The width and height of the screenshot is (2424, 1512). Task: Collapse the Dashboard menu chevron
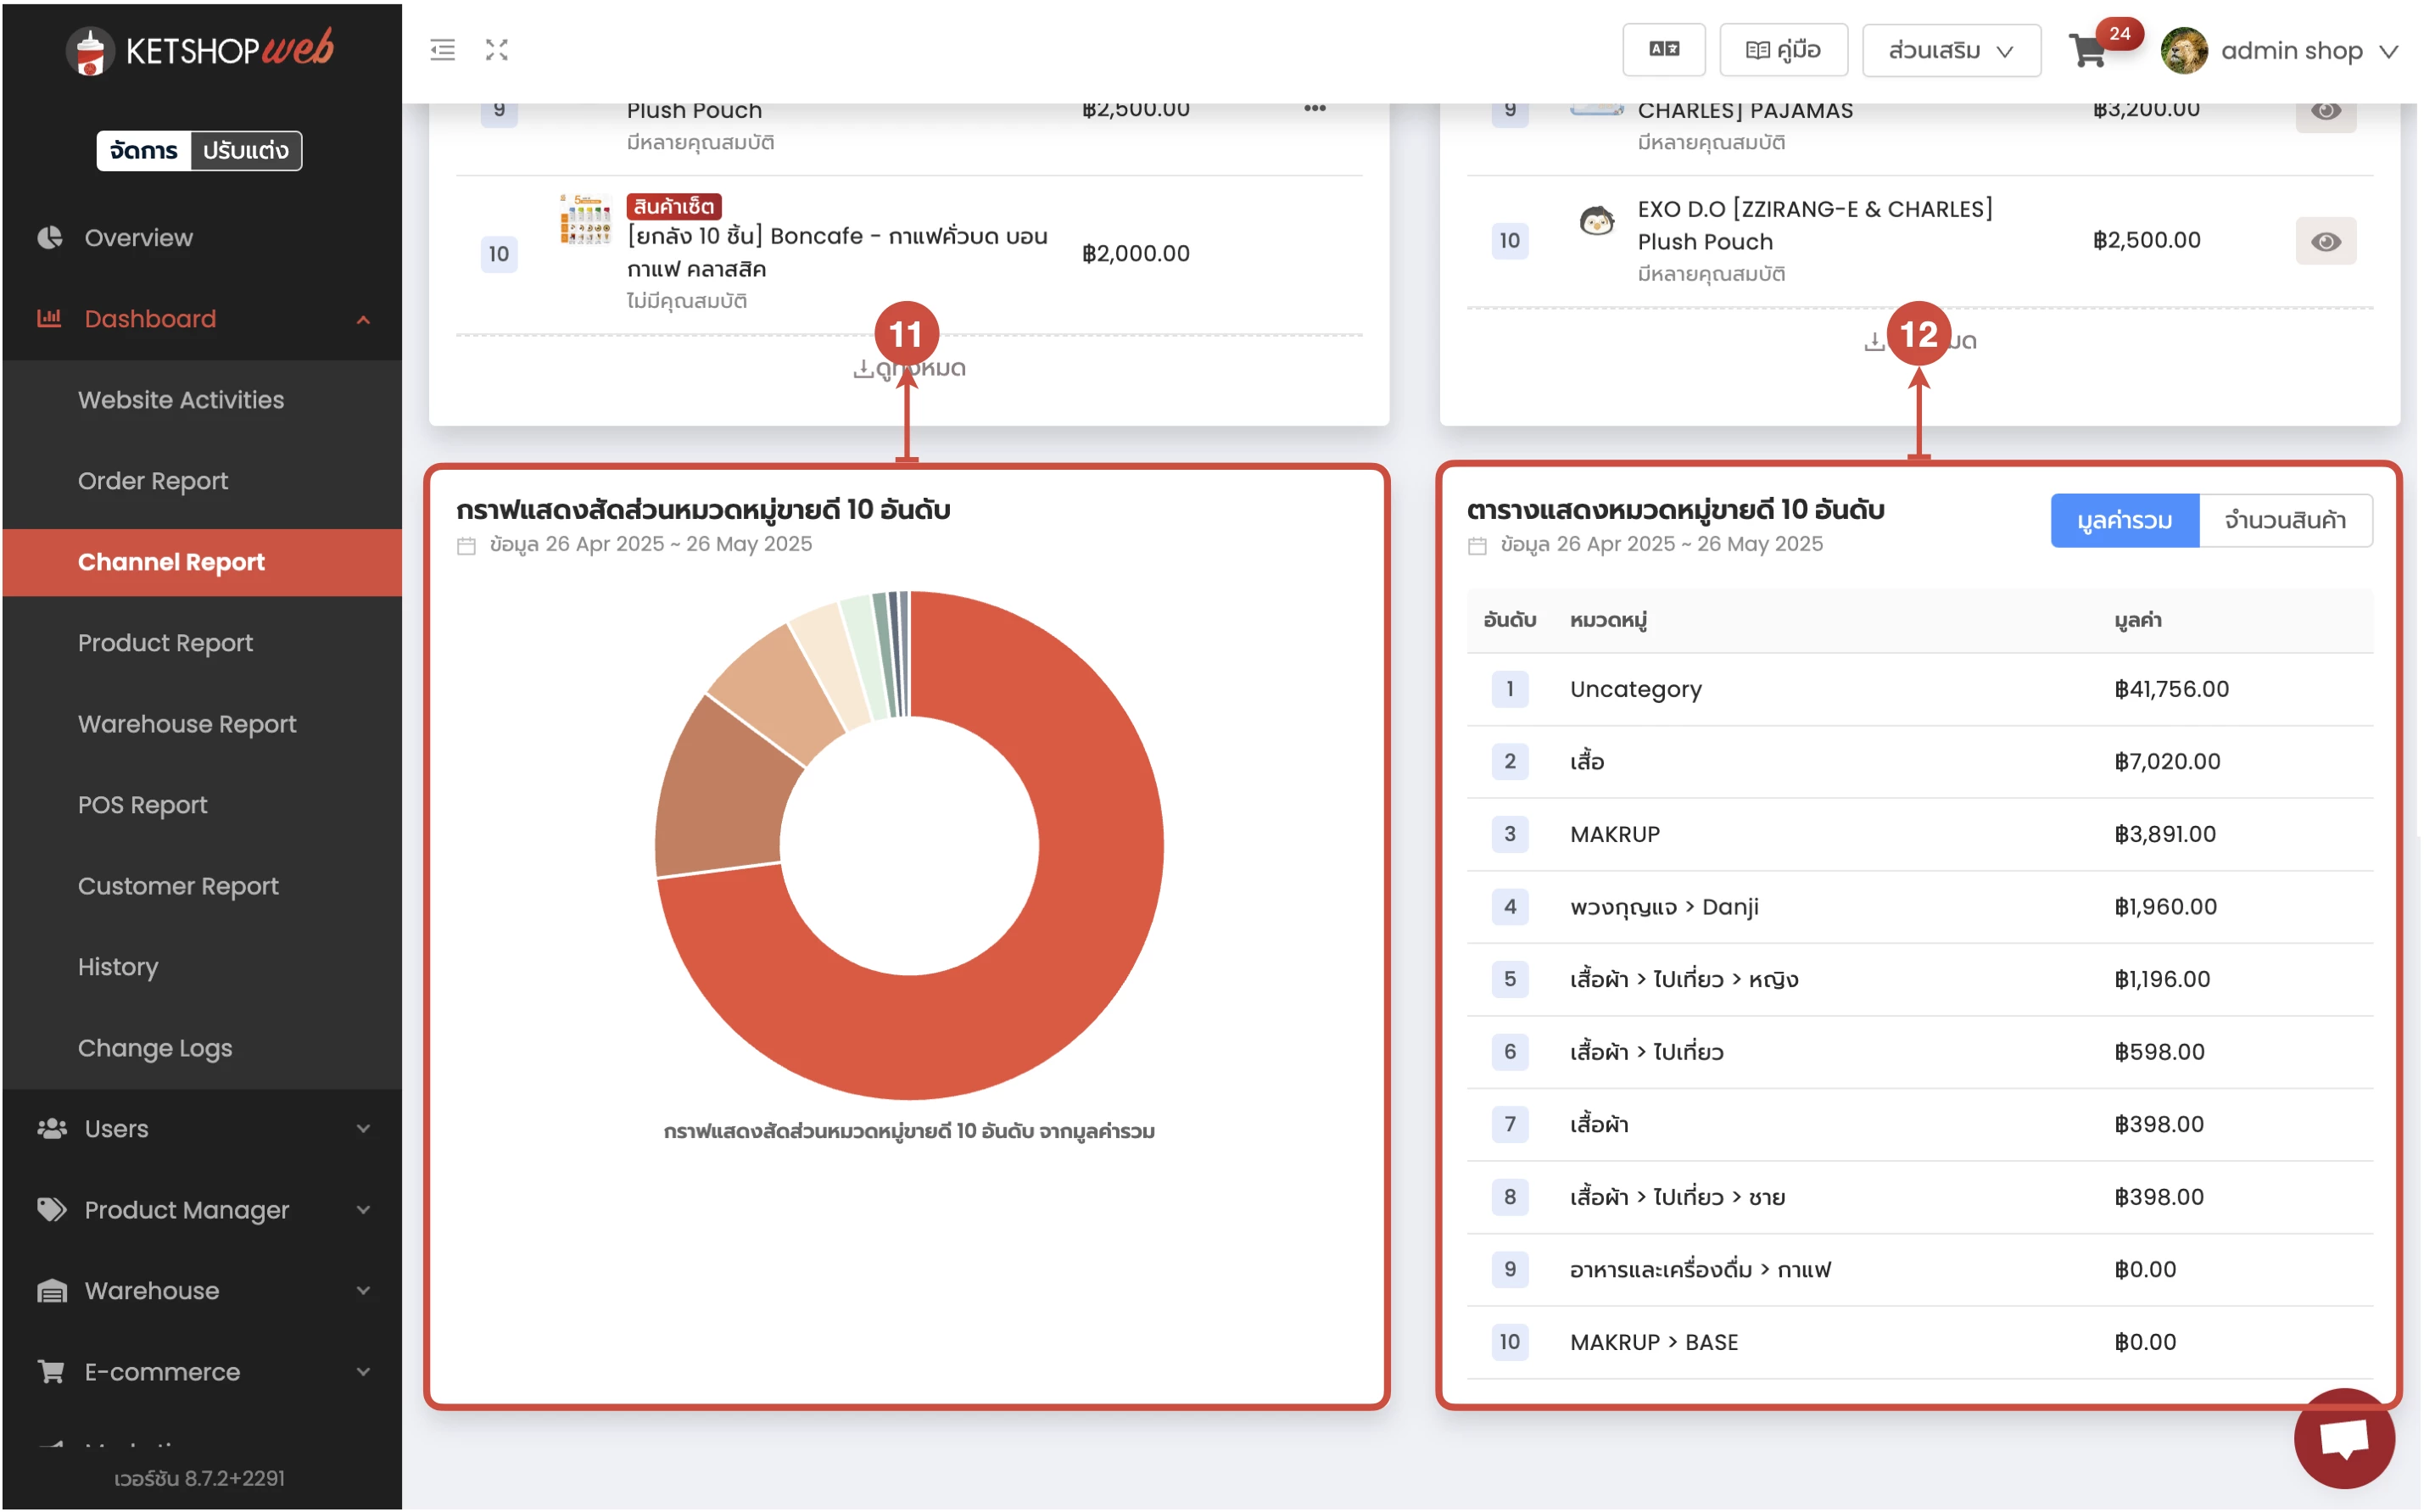click(364, 320)
